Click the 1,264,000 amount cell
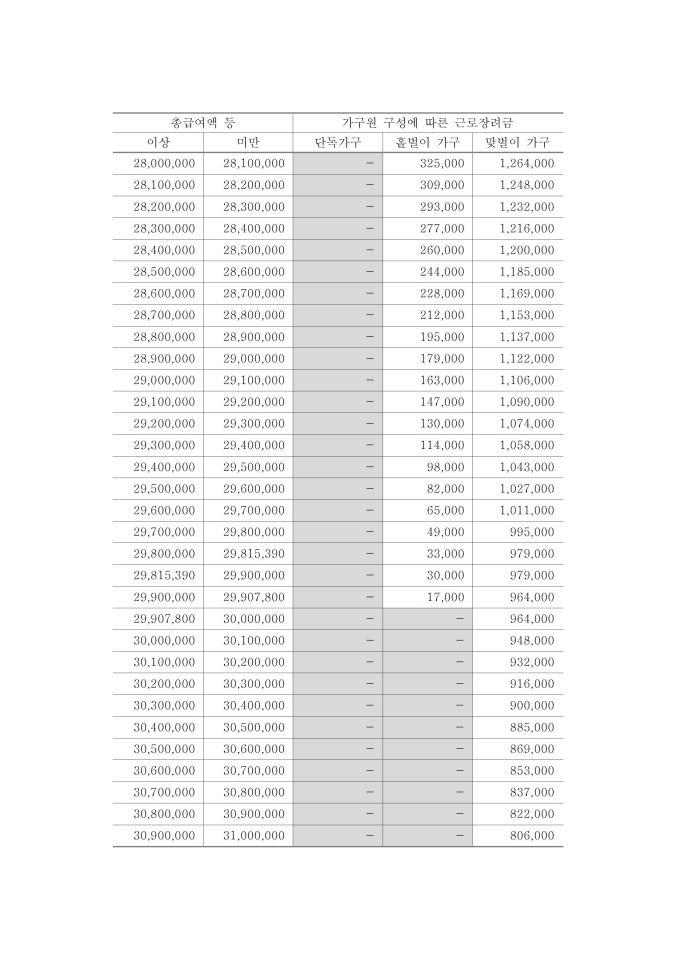The width and height of the screenshot is (680, 962). pos(527,163)
